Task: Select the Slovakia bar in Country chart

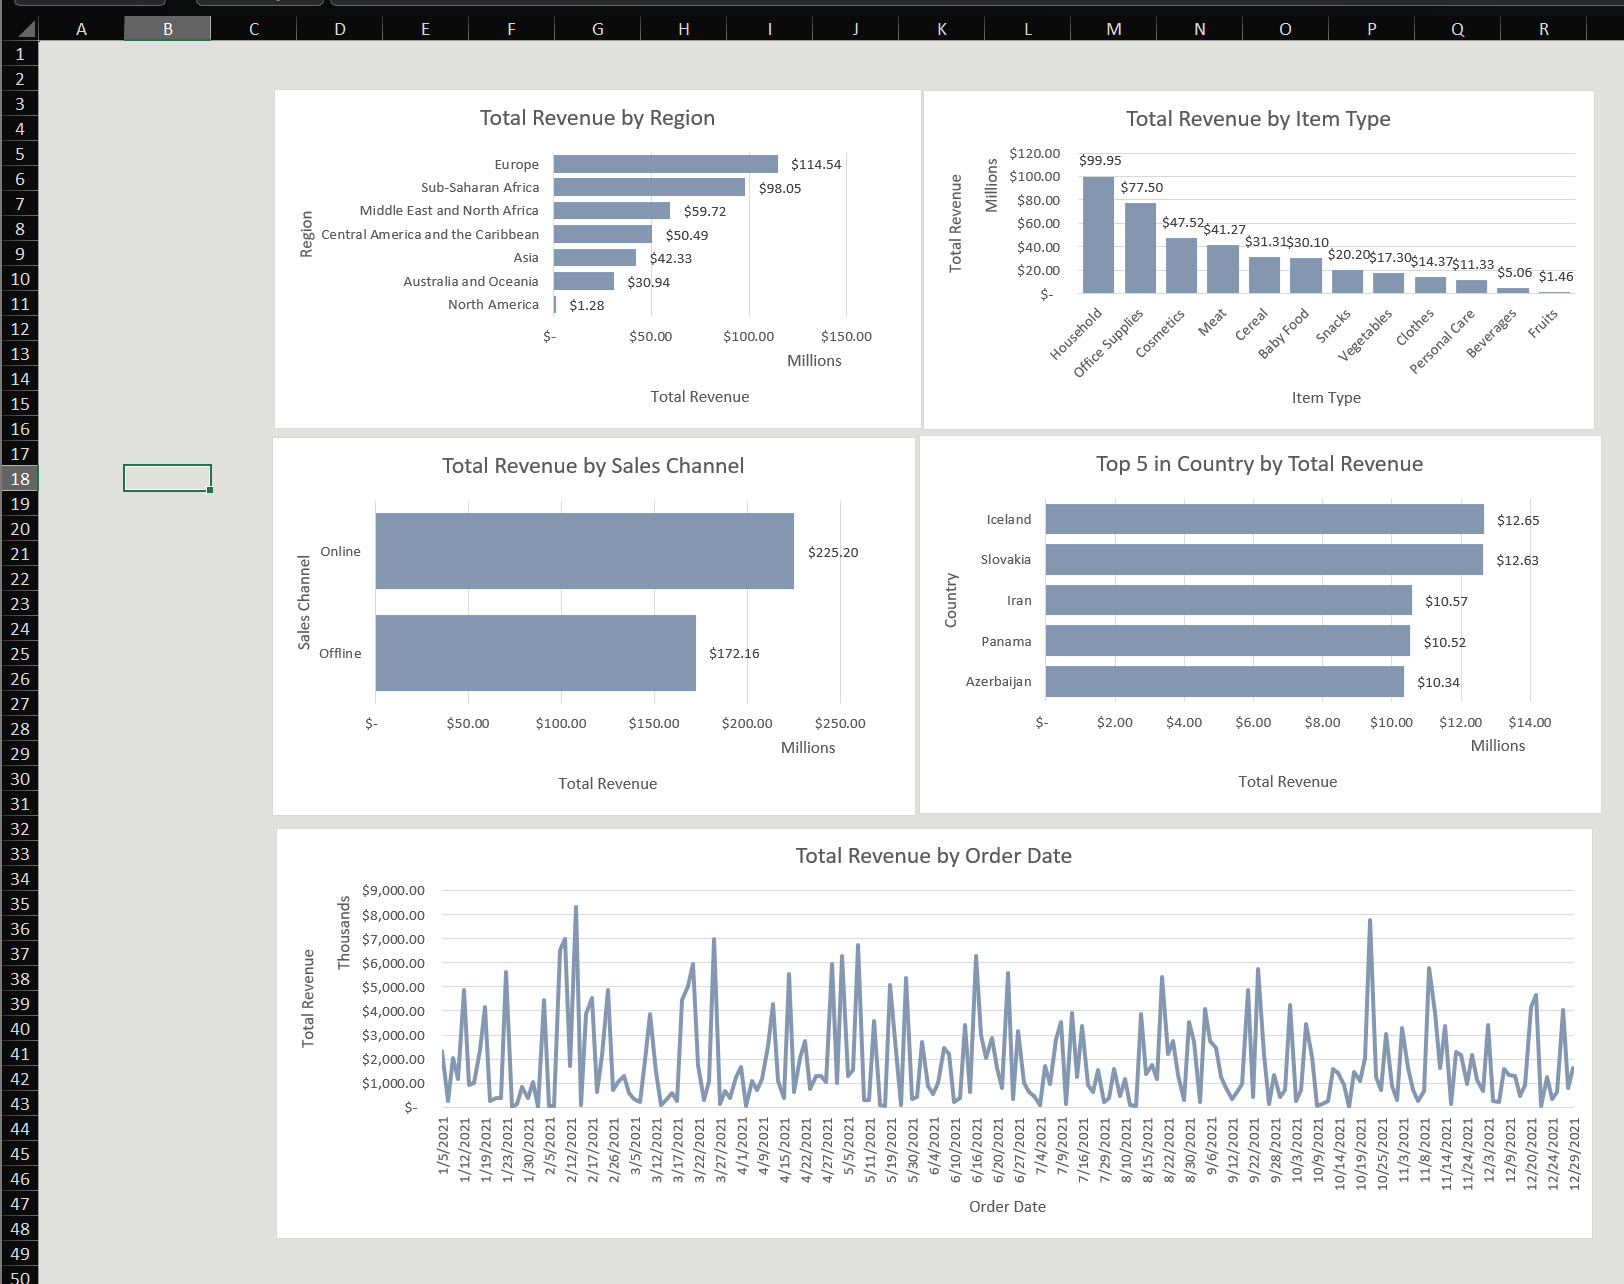Action: pyautogui.click(x=1264, y=559)
